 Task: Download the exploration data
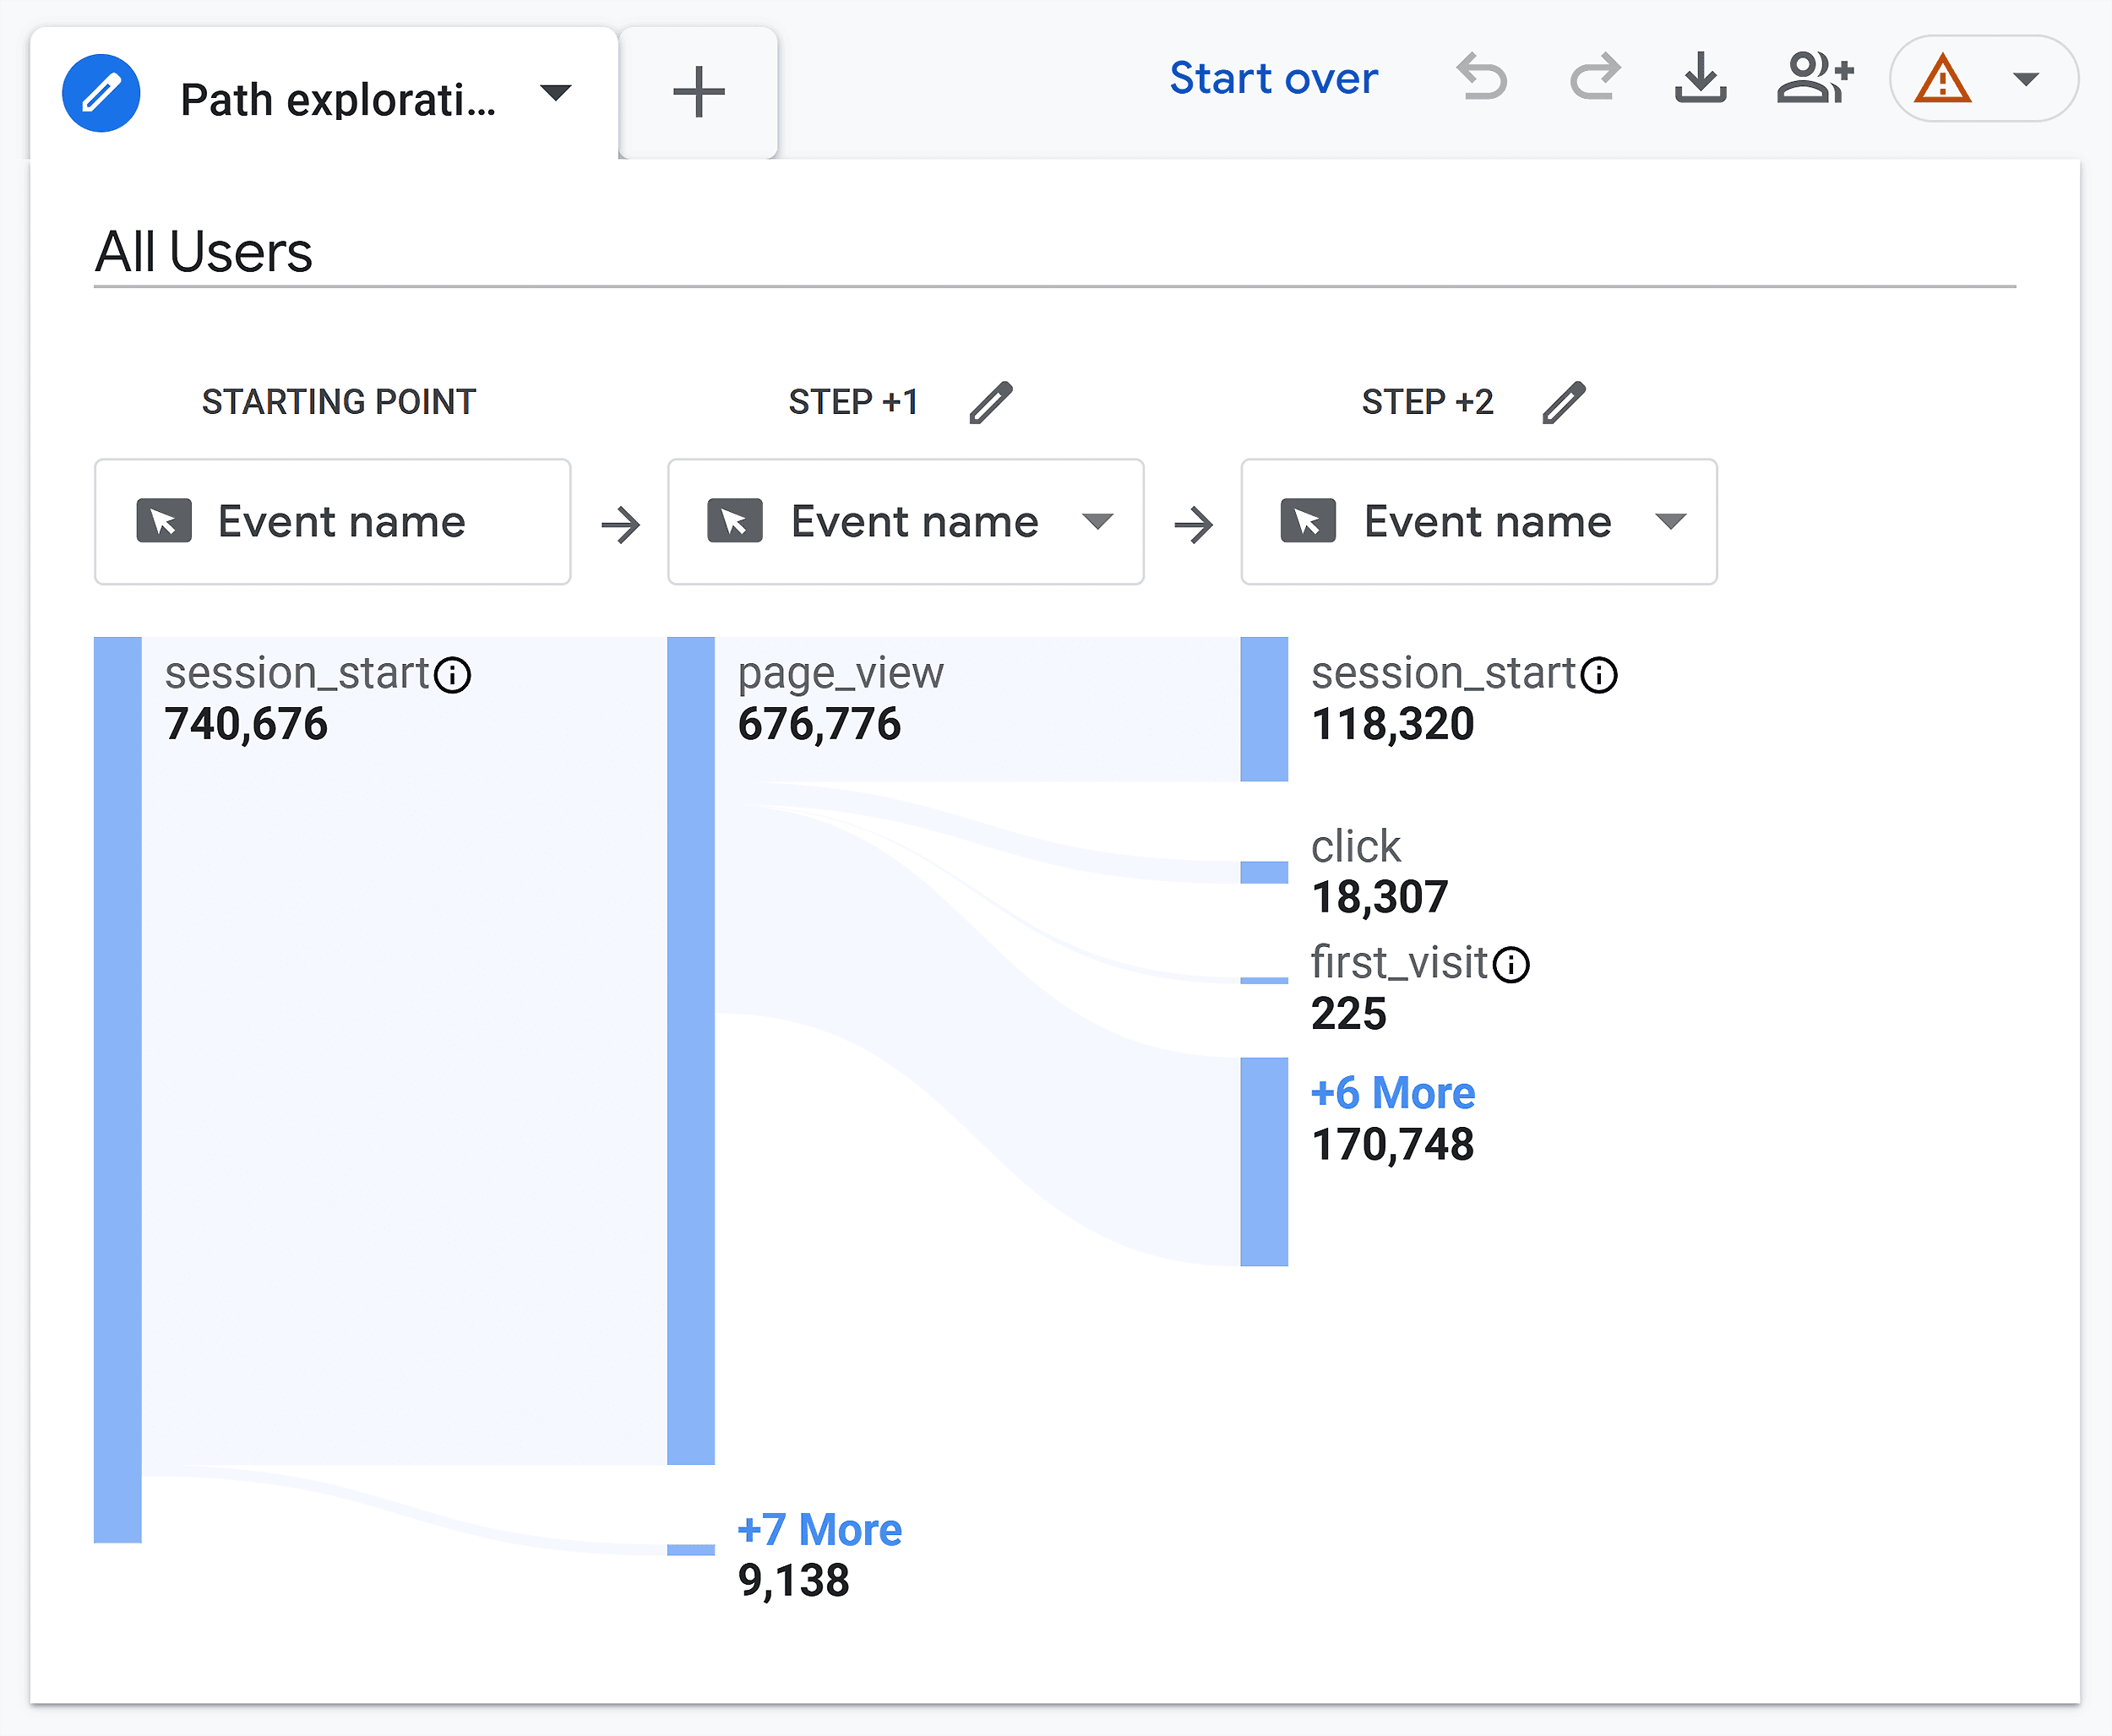1700,78
